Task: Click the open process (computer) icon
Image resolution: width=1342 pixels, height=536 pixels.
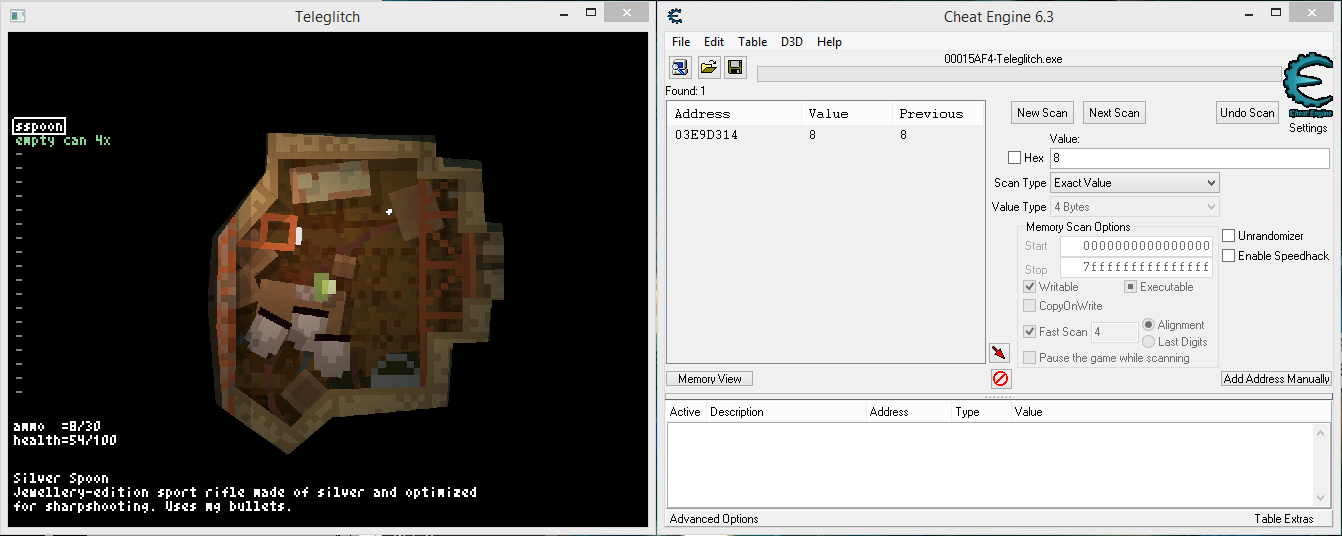Action: click(680, 67)
